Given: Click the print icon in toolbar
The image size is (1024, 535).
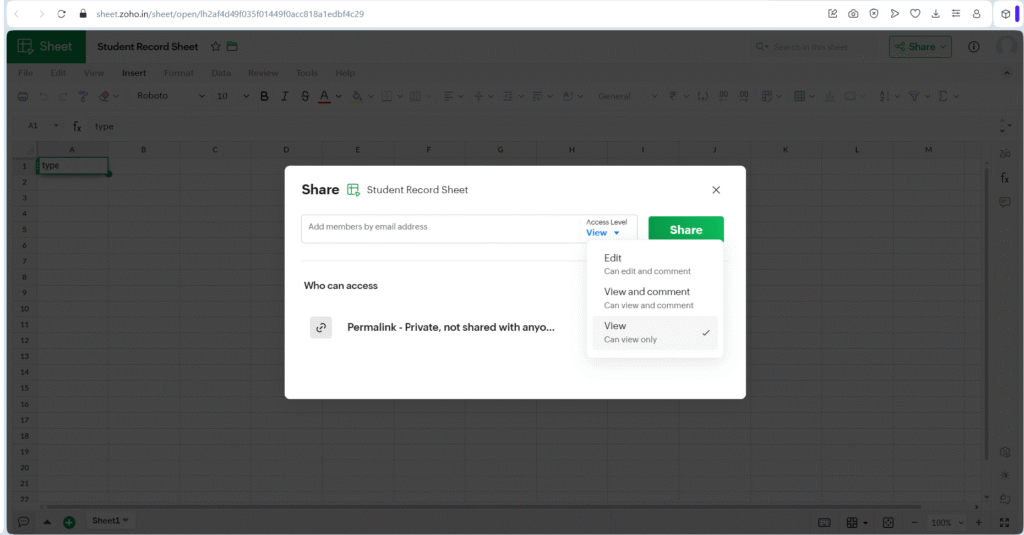Looking at the screenshot, I should coord(23,96).
